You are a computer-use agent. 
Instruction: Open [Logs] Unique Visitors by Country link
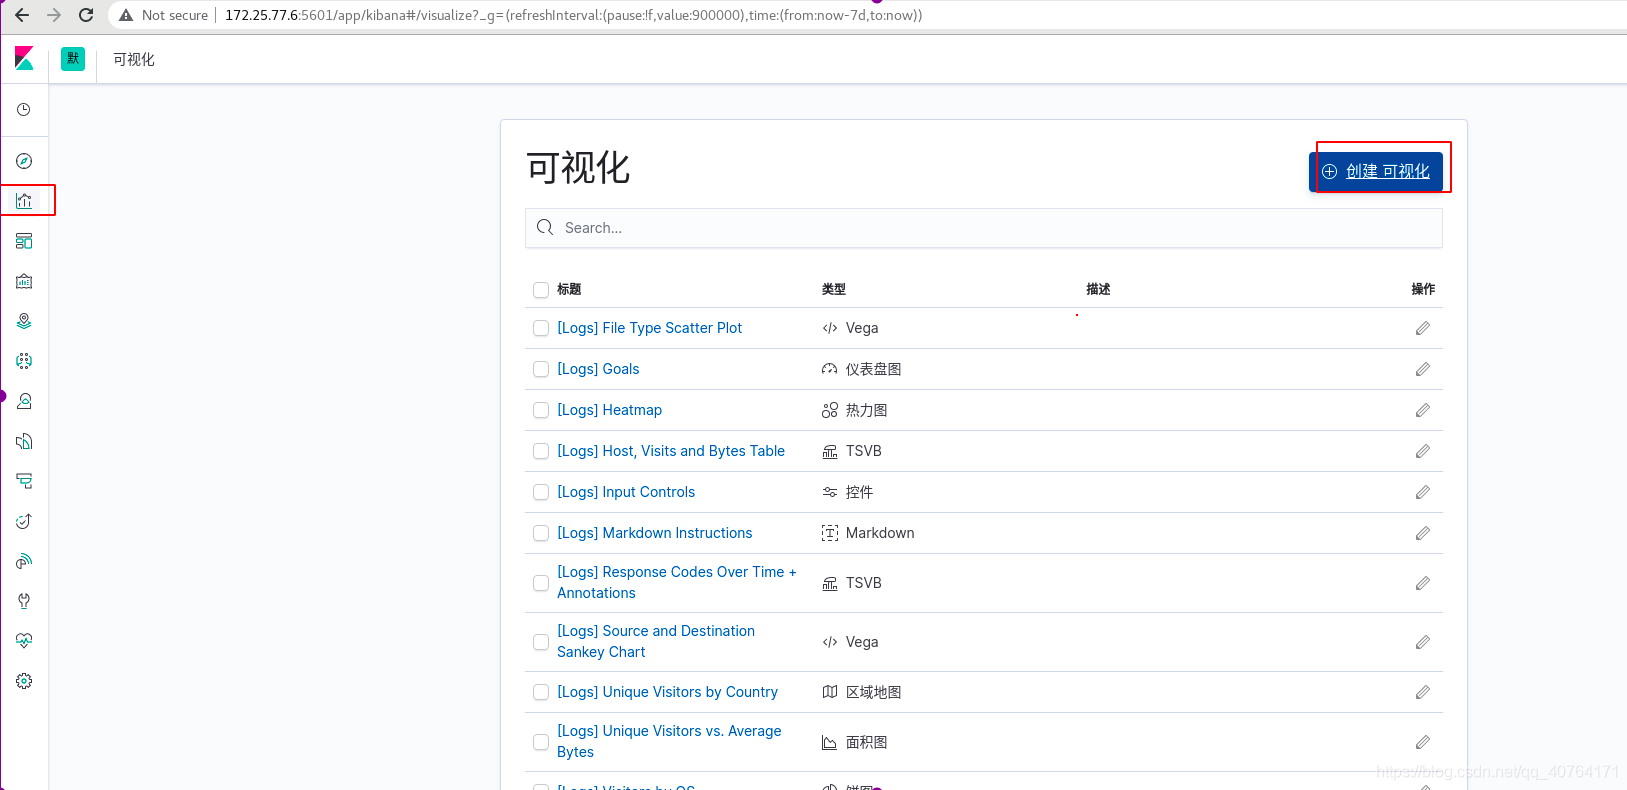pyautogui.click(x=667, y=692)
